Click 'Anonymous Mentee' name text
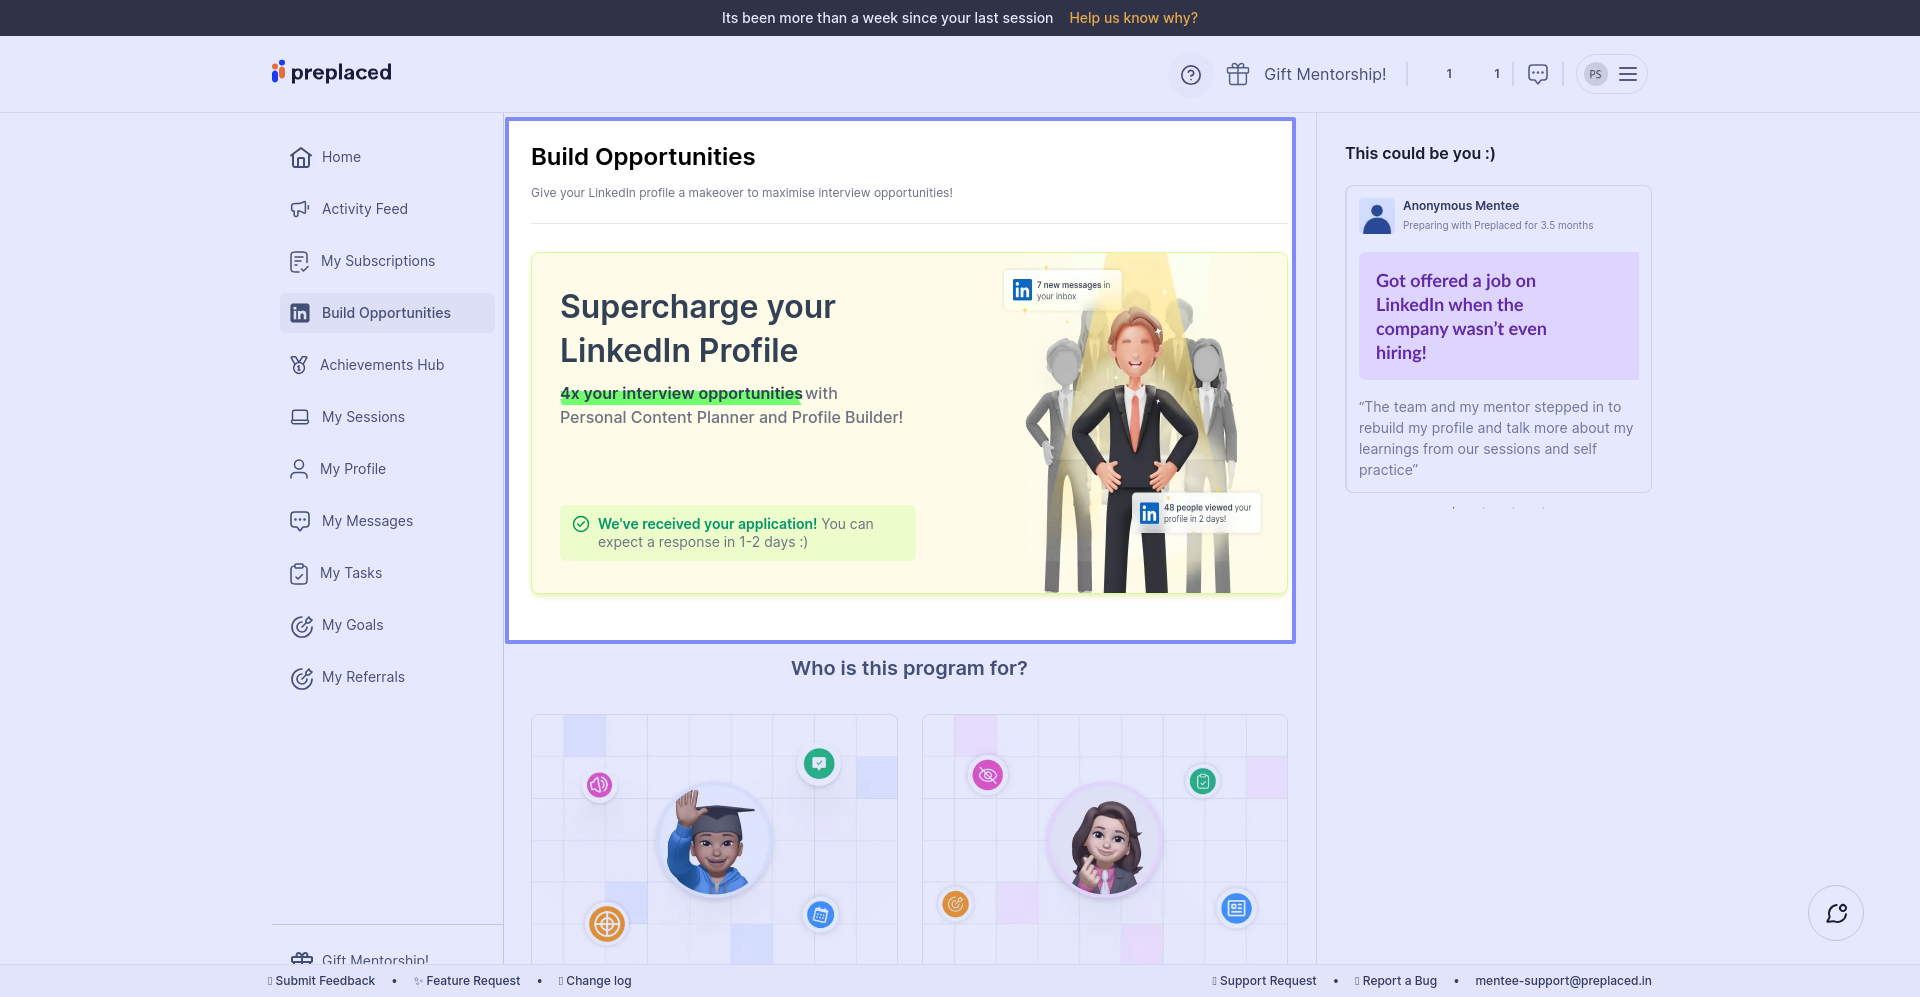 (1460, 206)
